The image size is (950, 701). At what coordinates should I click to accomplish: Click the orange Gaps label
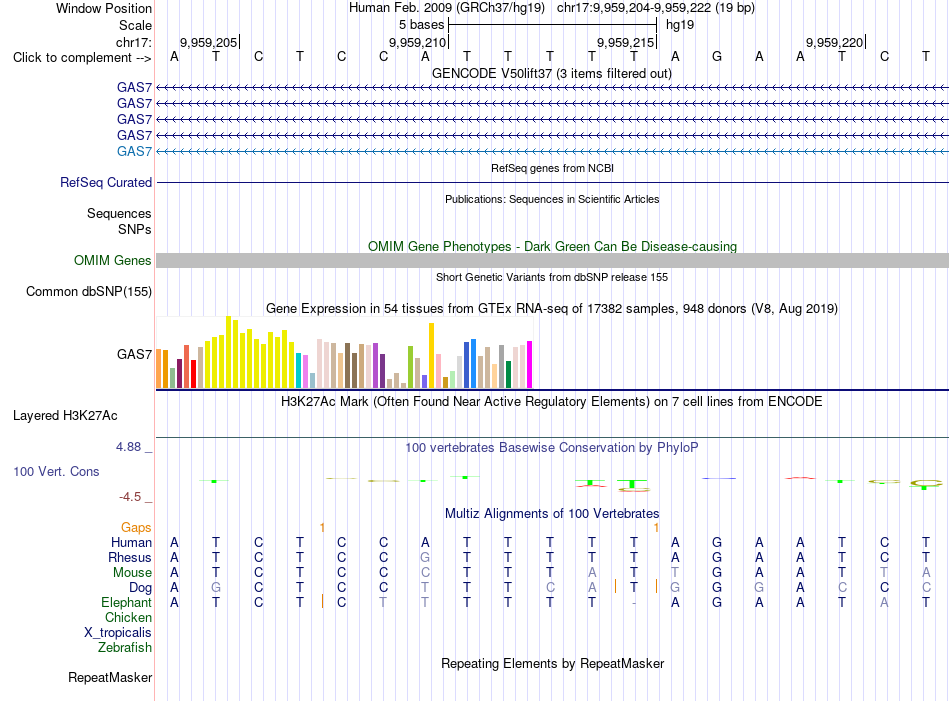coord(136,527)
